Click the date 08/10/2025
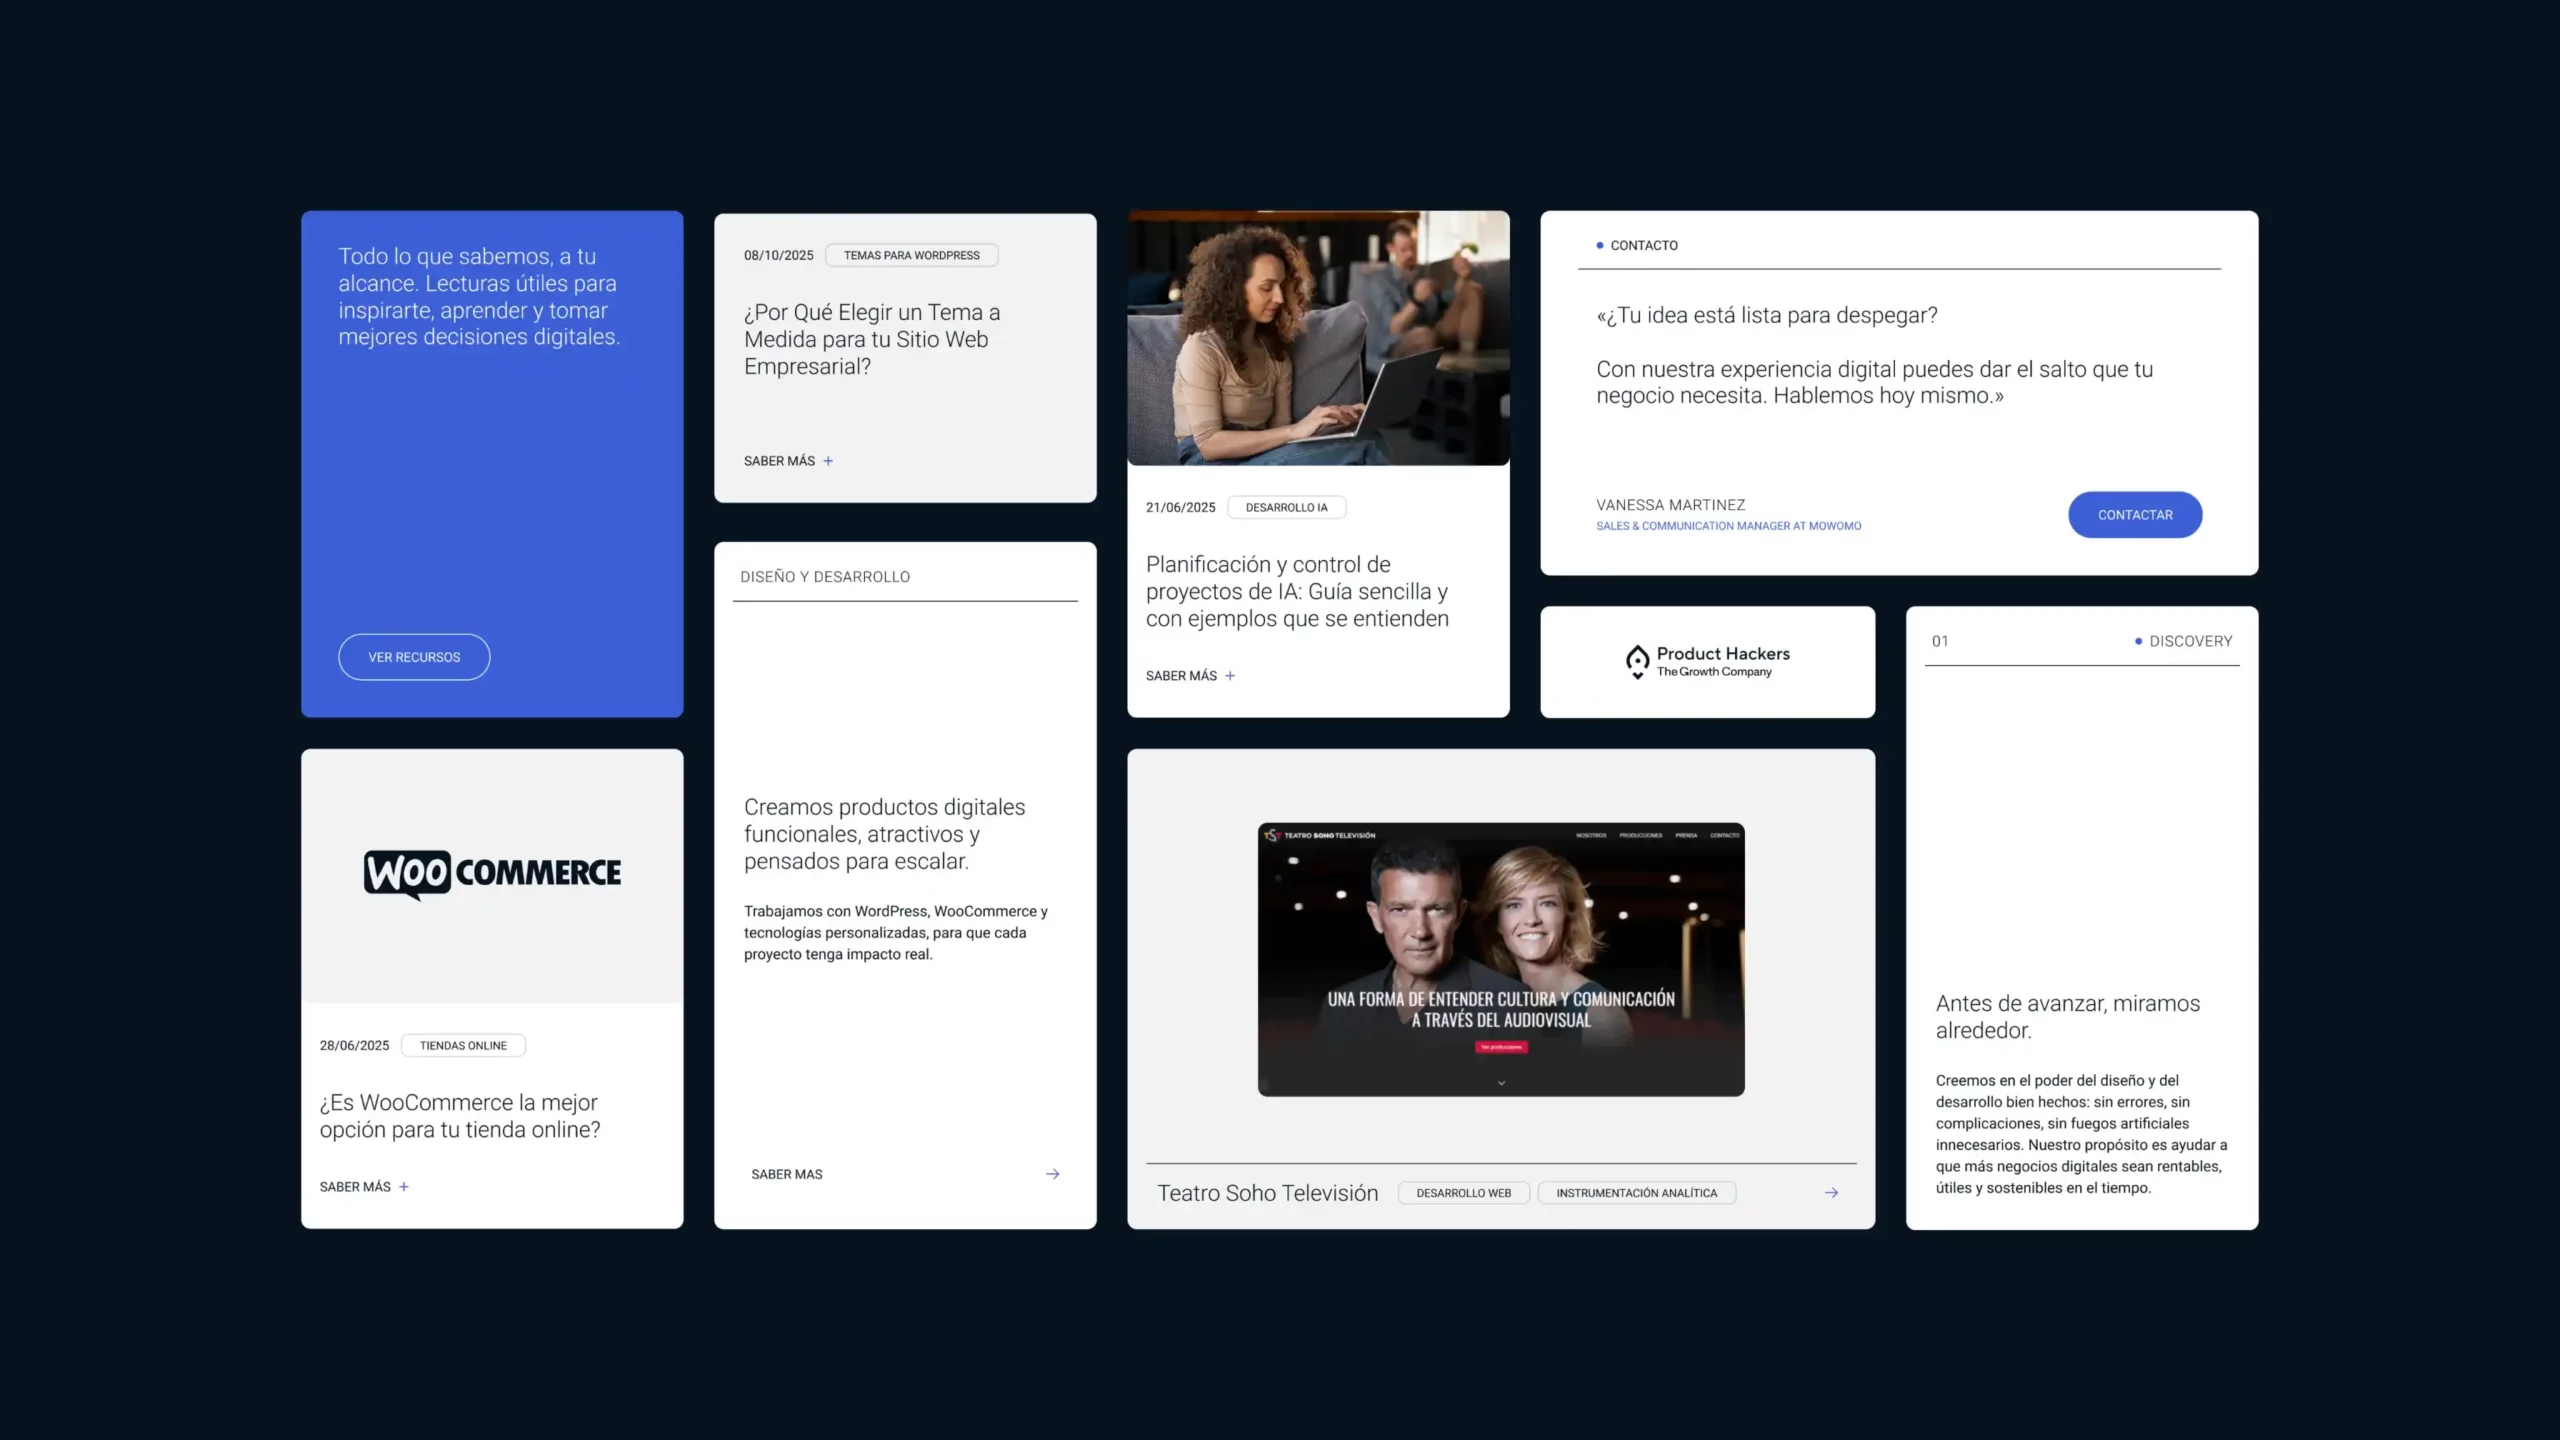The image size is (2560, 1440). point(779,255)
